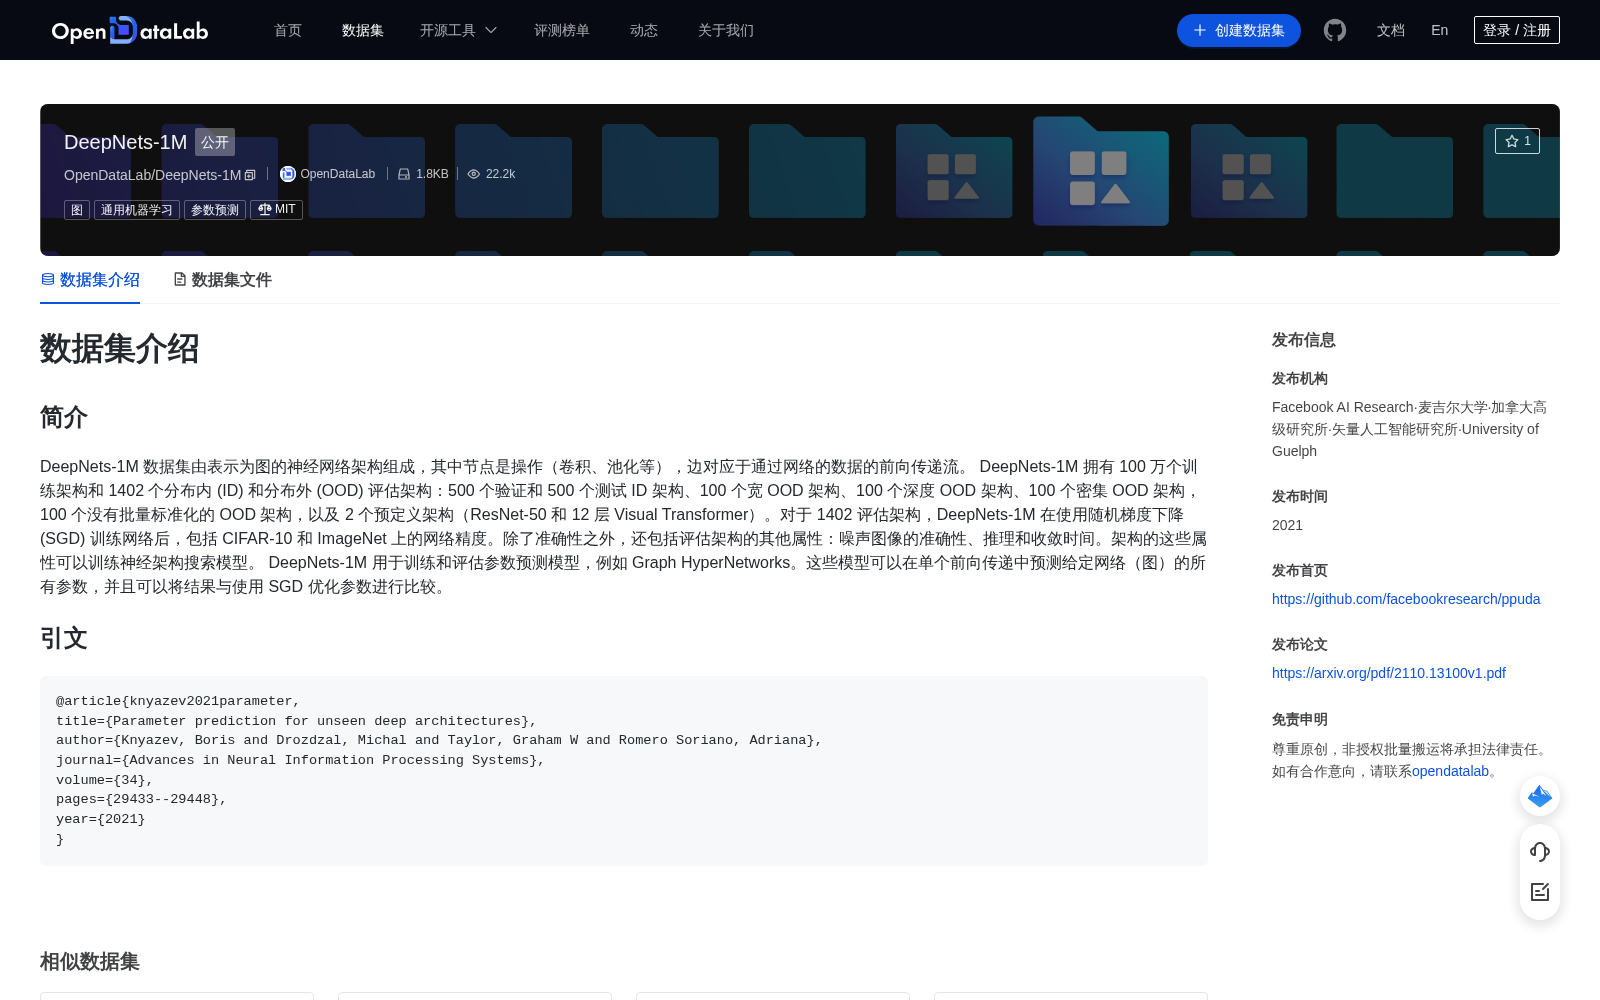The width and height of the screenshot is (1600, 1000).
Task: Click the 22.2k view count
Action: point(500,174)
